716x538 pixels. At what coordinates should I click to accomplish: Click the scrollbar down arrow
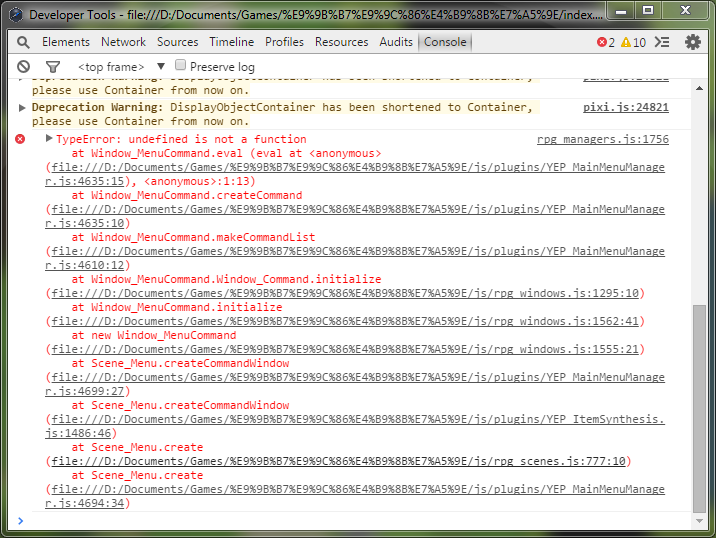coord(699,521)
